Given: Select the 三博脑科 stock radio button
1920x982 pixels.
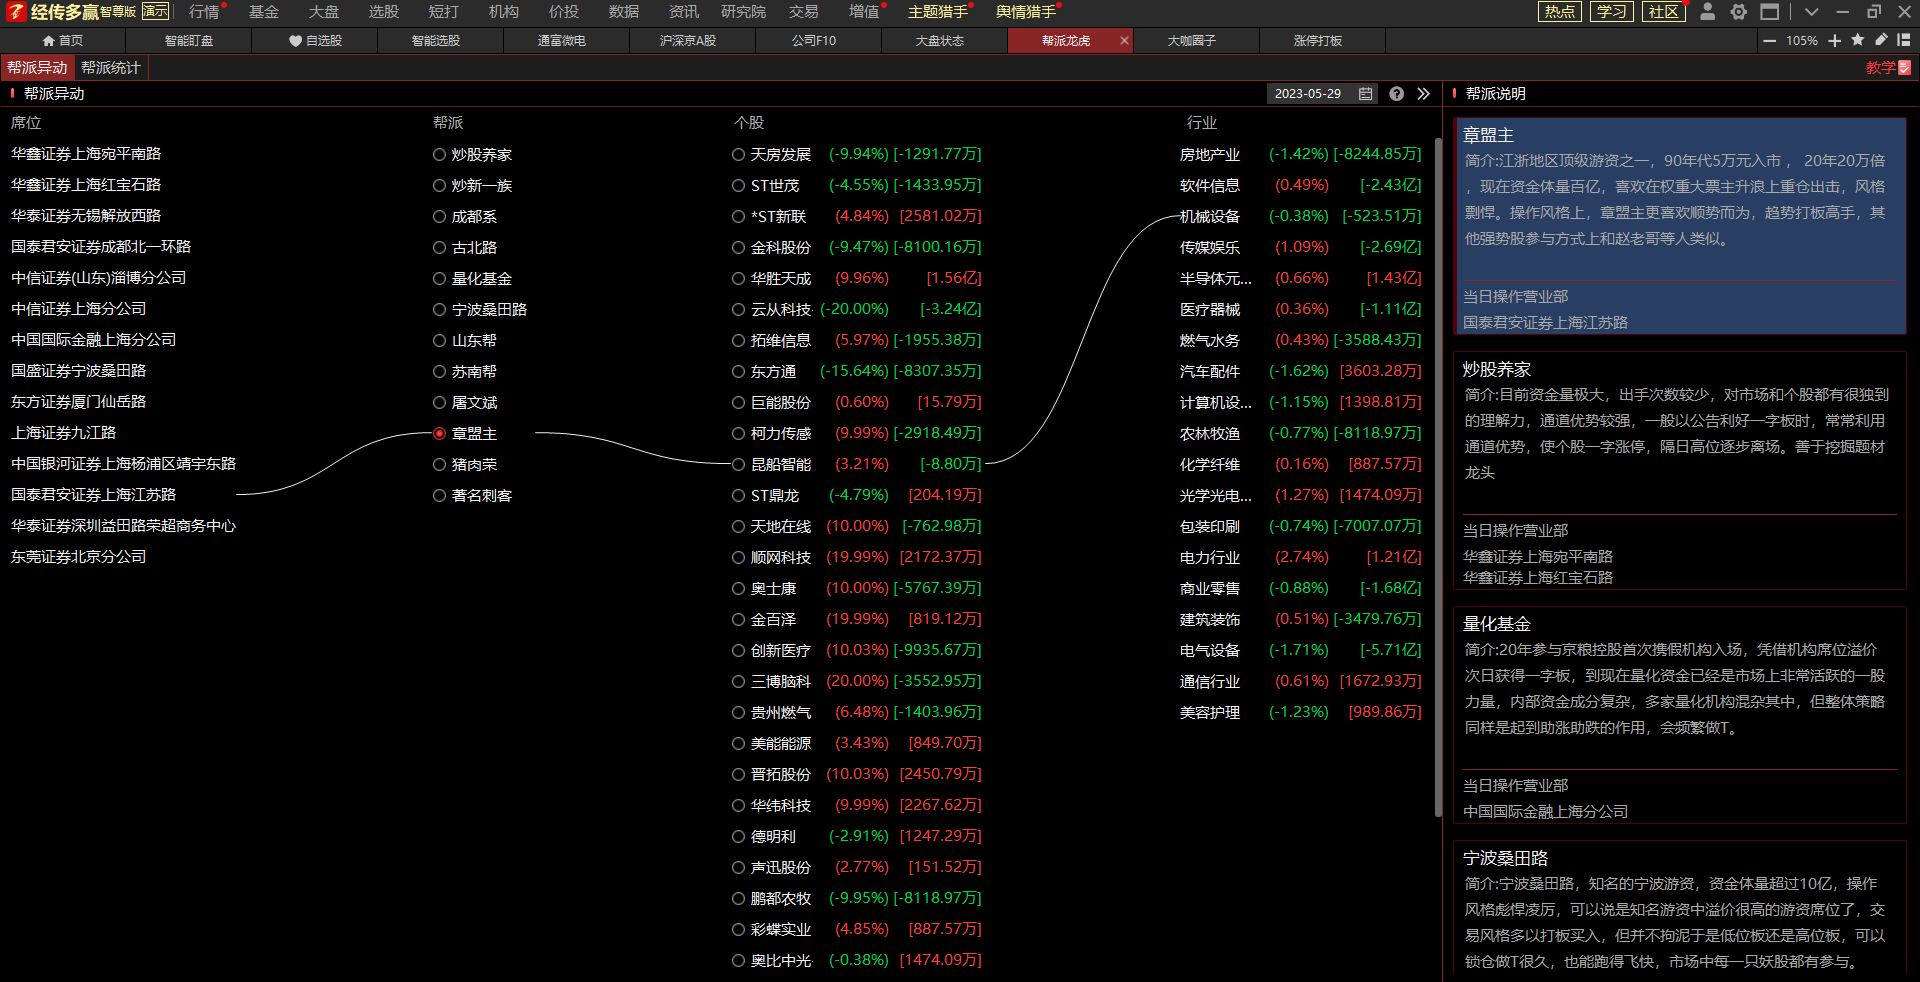Looking at the screenshot, I should coord(738,682).
